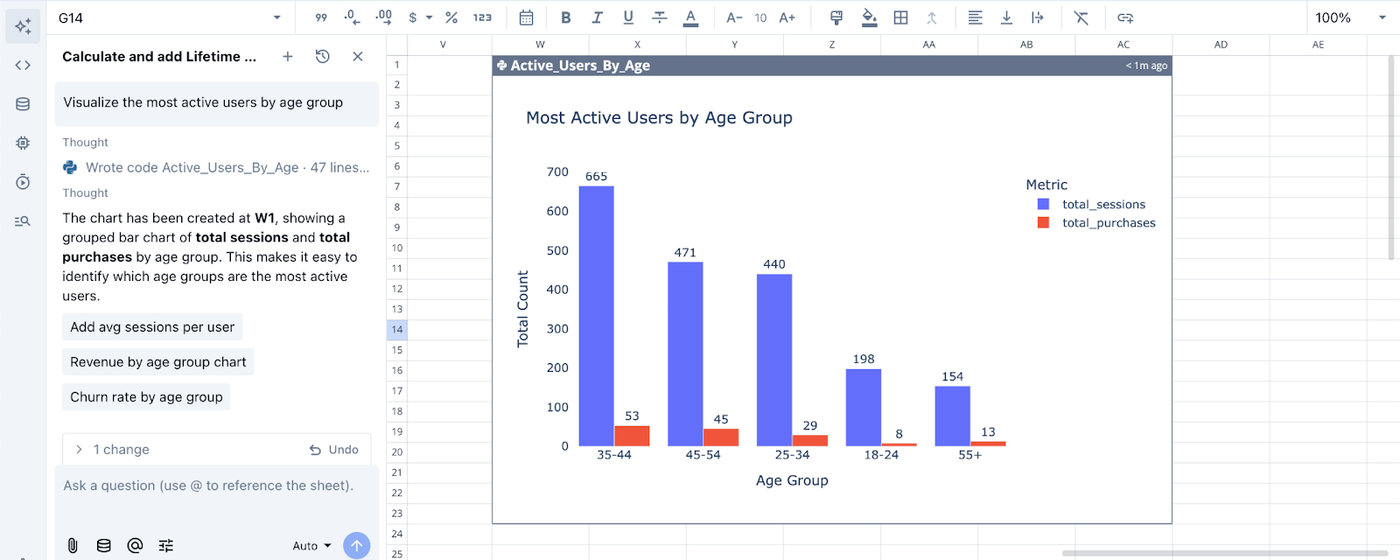Open the date format calendar icon

[526, 18]
